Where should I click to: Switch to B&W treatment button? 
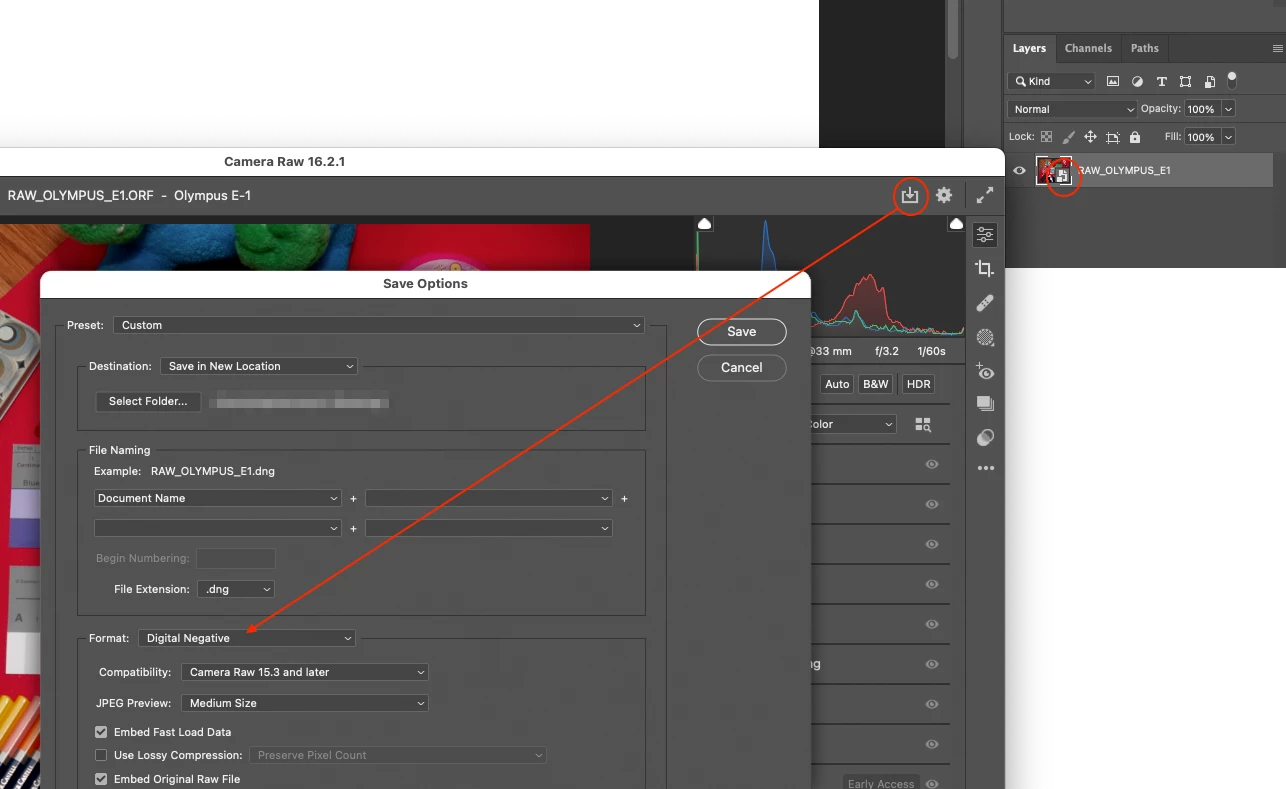[x=876, y=384]
